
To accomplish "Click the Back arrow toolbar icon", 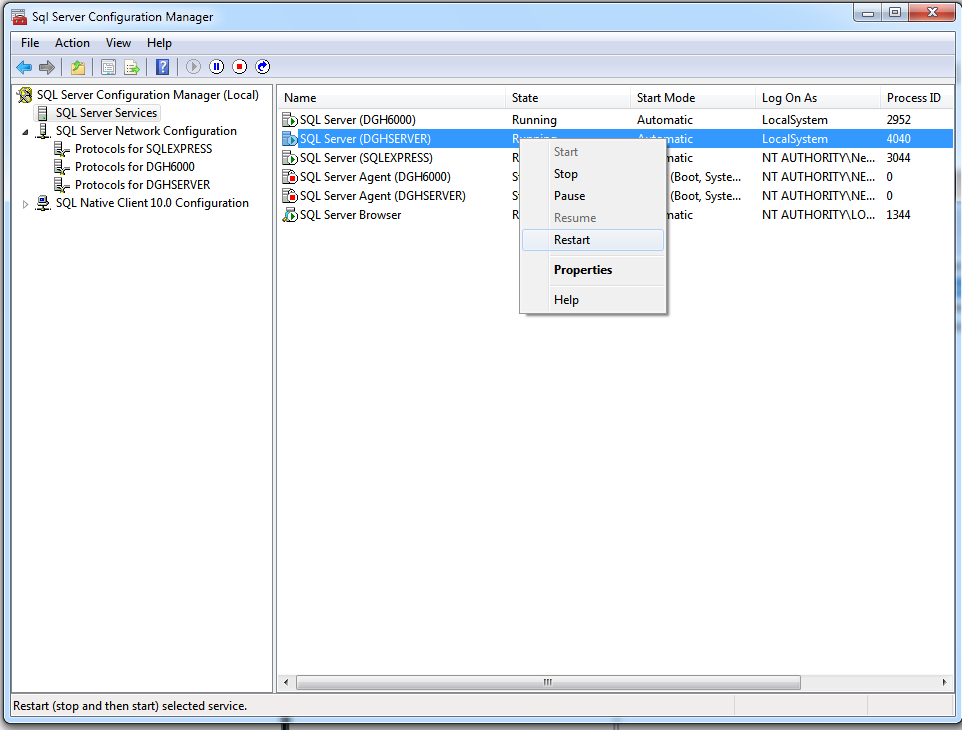I will [24, 67].
